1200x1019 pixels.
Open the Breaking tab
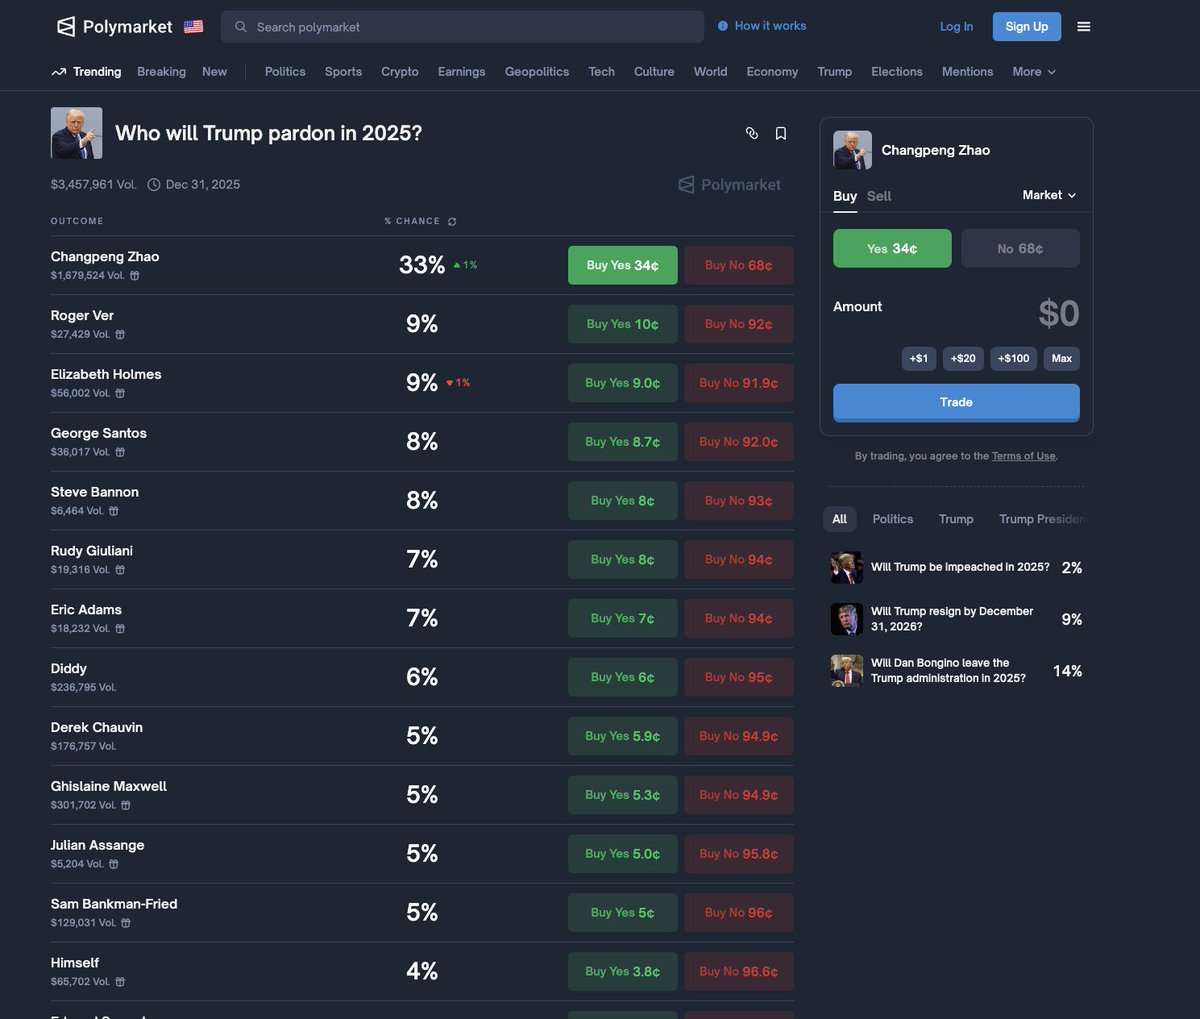tap(161, 72)
